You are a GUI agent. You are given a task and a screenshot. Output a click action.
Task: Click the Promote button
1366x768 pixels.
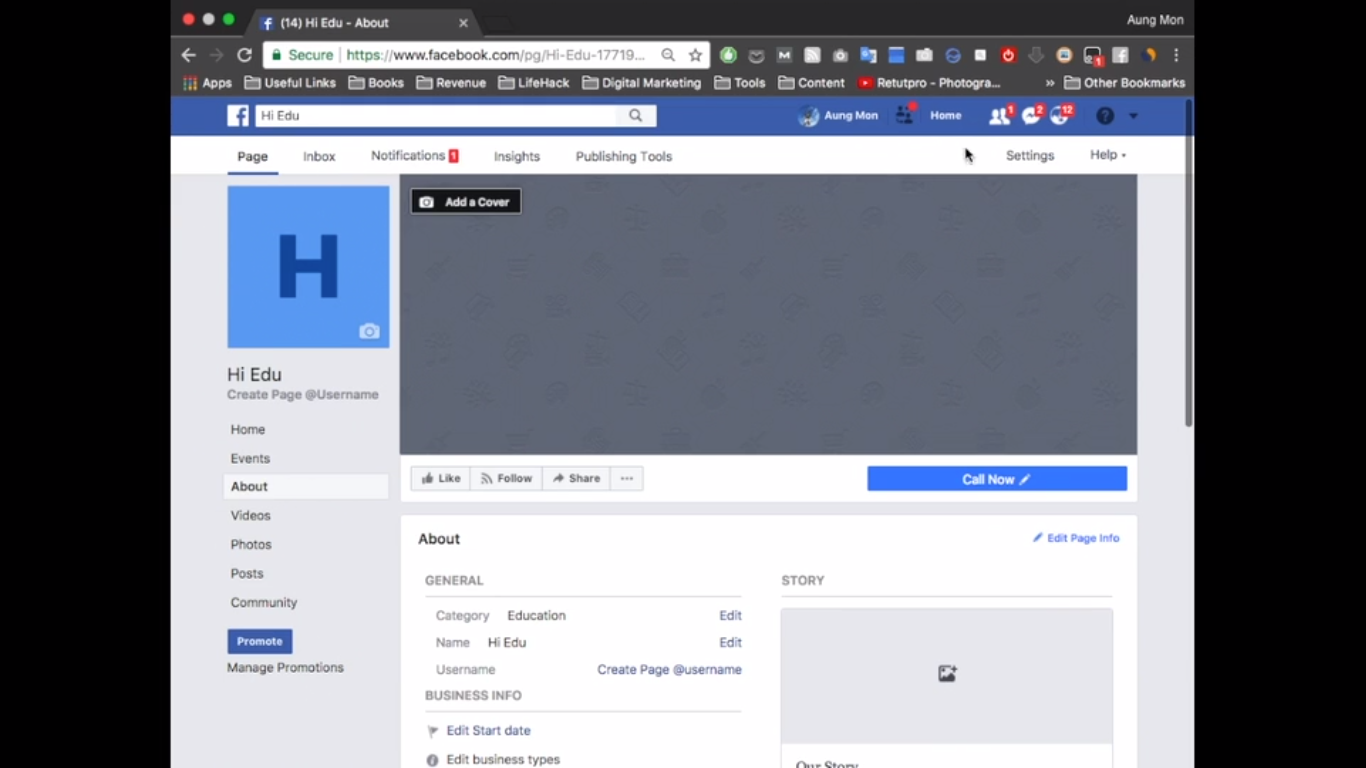pos(260,641)
